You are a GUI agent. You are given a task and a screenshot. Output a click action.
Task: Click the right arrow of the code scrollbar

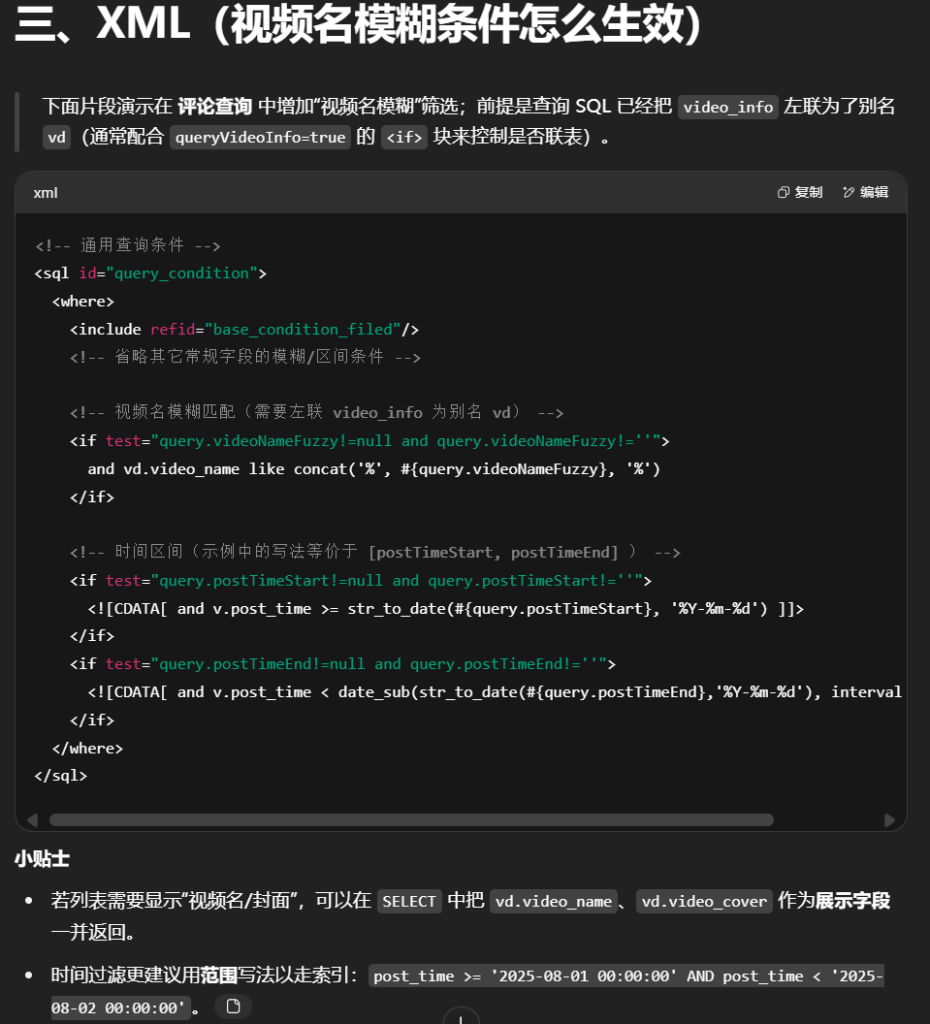click(x=889, y=820)
